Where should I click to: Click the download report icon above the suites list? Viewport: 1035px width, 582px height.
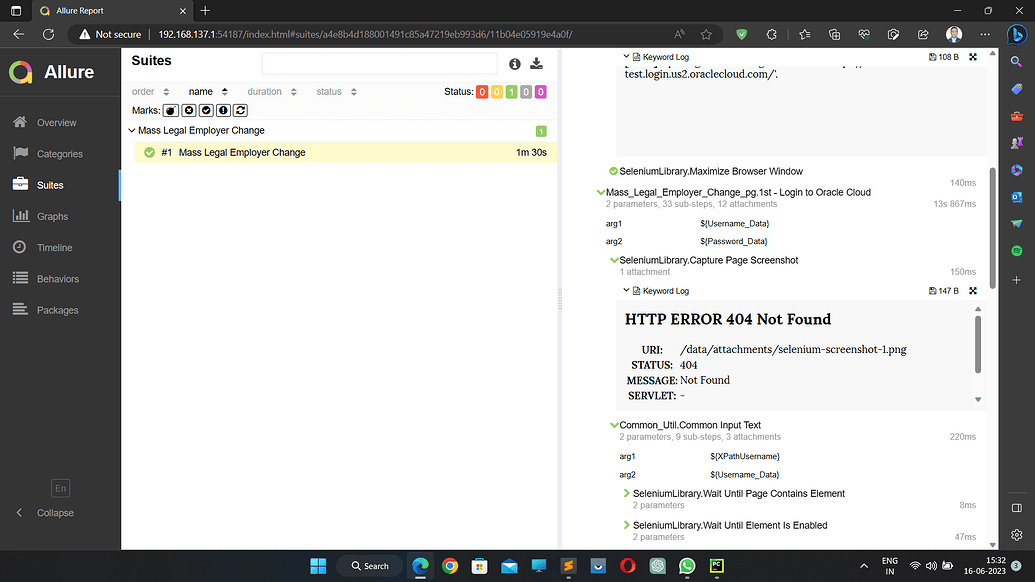pos(536,63)
